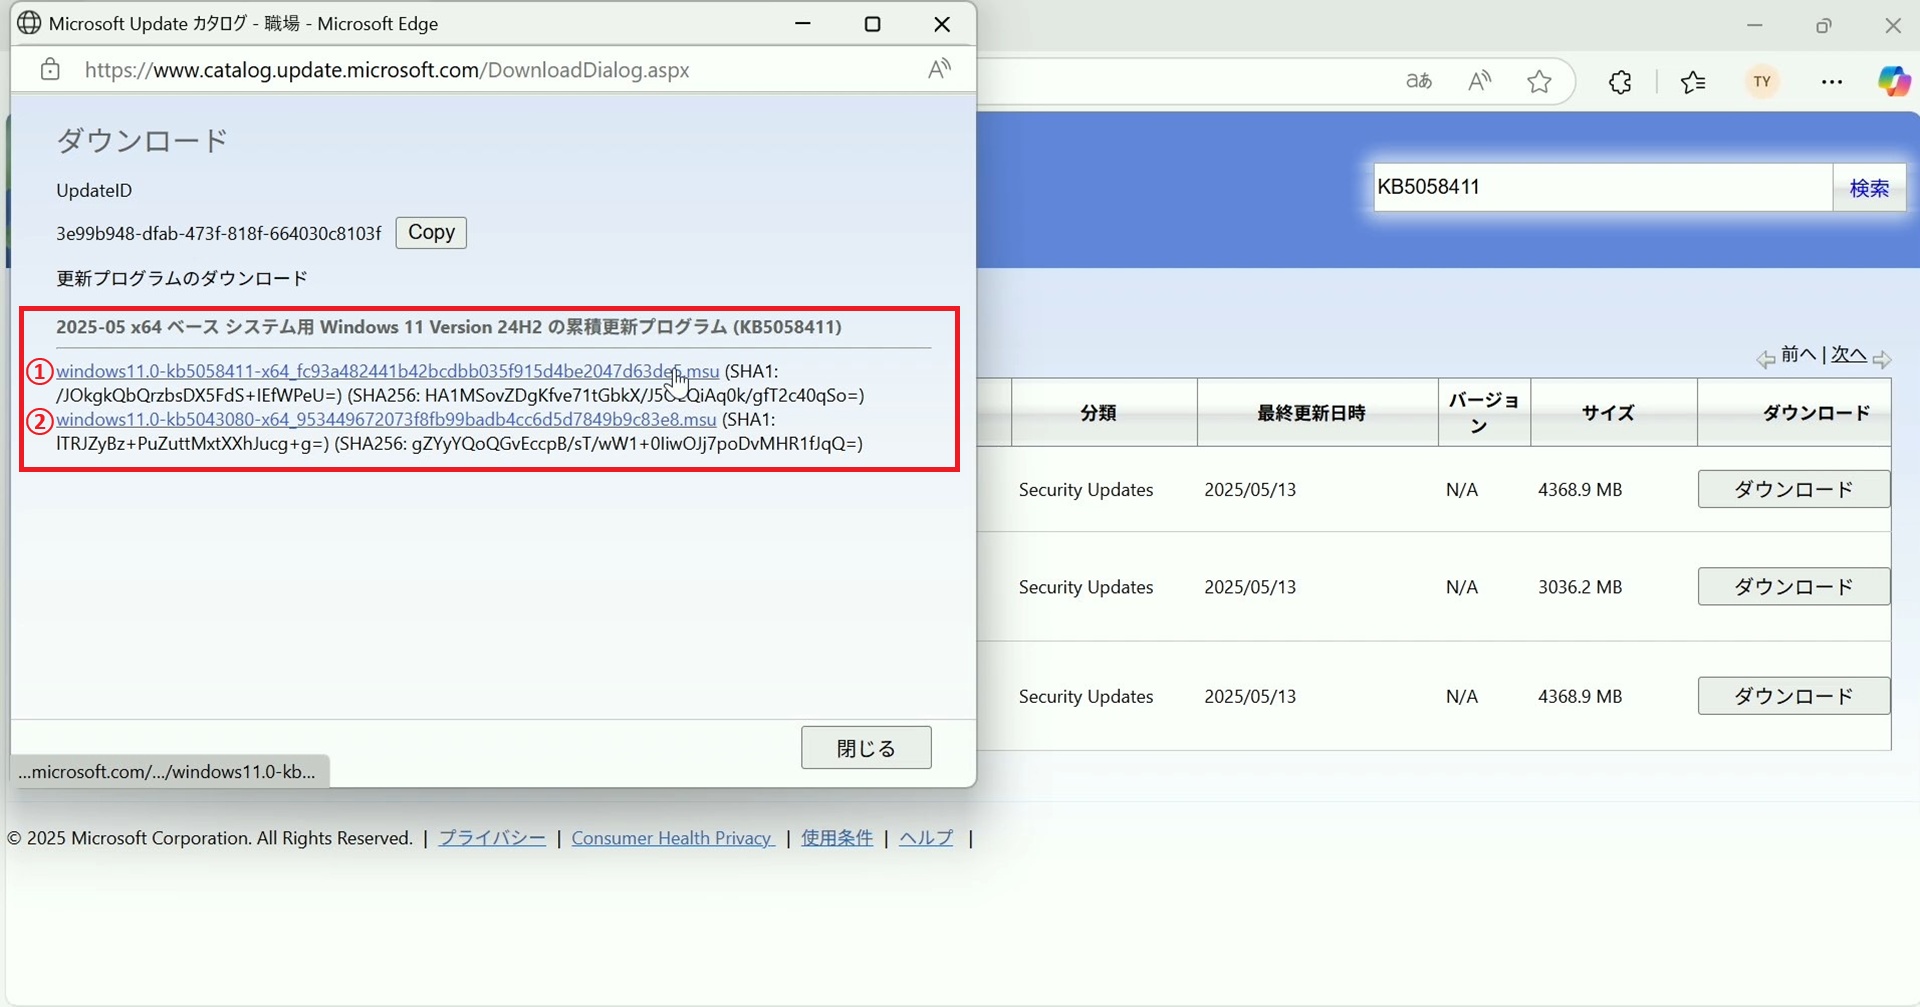Click read aloud icon in popup address bar
This screenshot has height=1007, width=1920.
point(939,69)
